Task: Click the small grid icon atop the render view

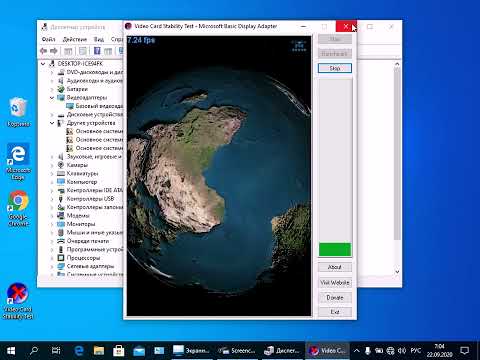Action: click(299, 46)
